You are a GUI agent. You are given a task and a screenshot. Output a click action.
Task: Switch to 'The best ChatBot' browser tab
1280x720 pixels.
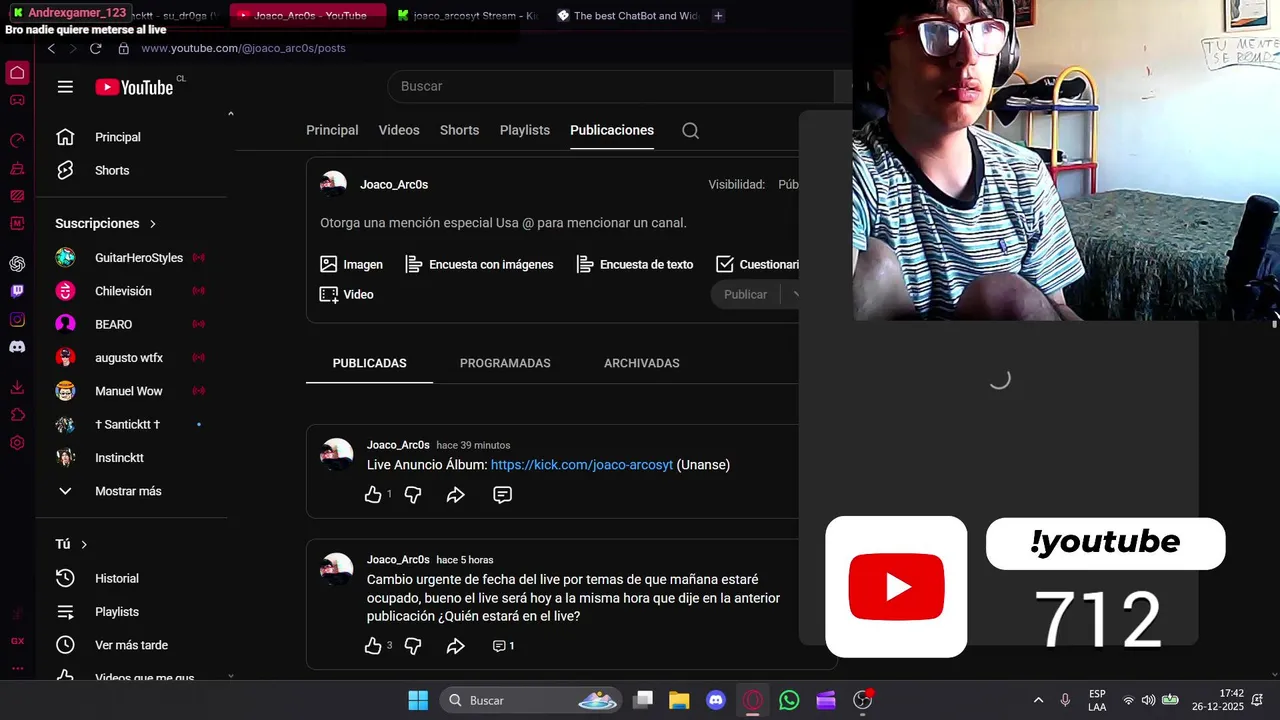(628, 16)
